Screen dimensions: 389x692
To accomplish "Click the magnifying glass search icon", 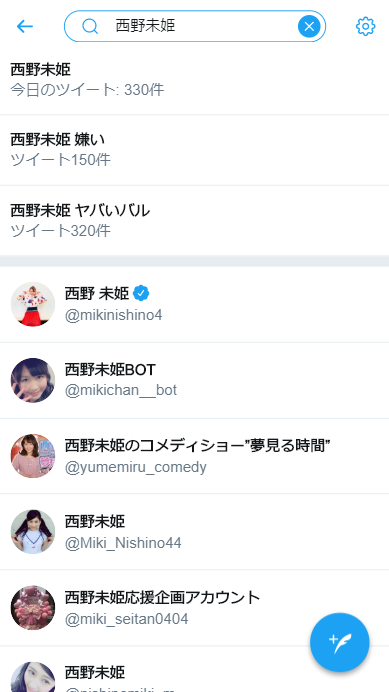I will tap(90, 26).
